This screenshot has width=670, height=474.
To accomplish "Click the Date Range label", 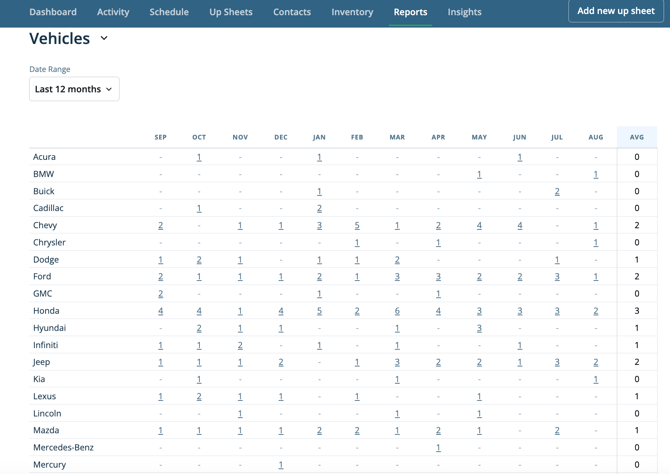I will [x=50, y=69].
